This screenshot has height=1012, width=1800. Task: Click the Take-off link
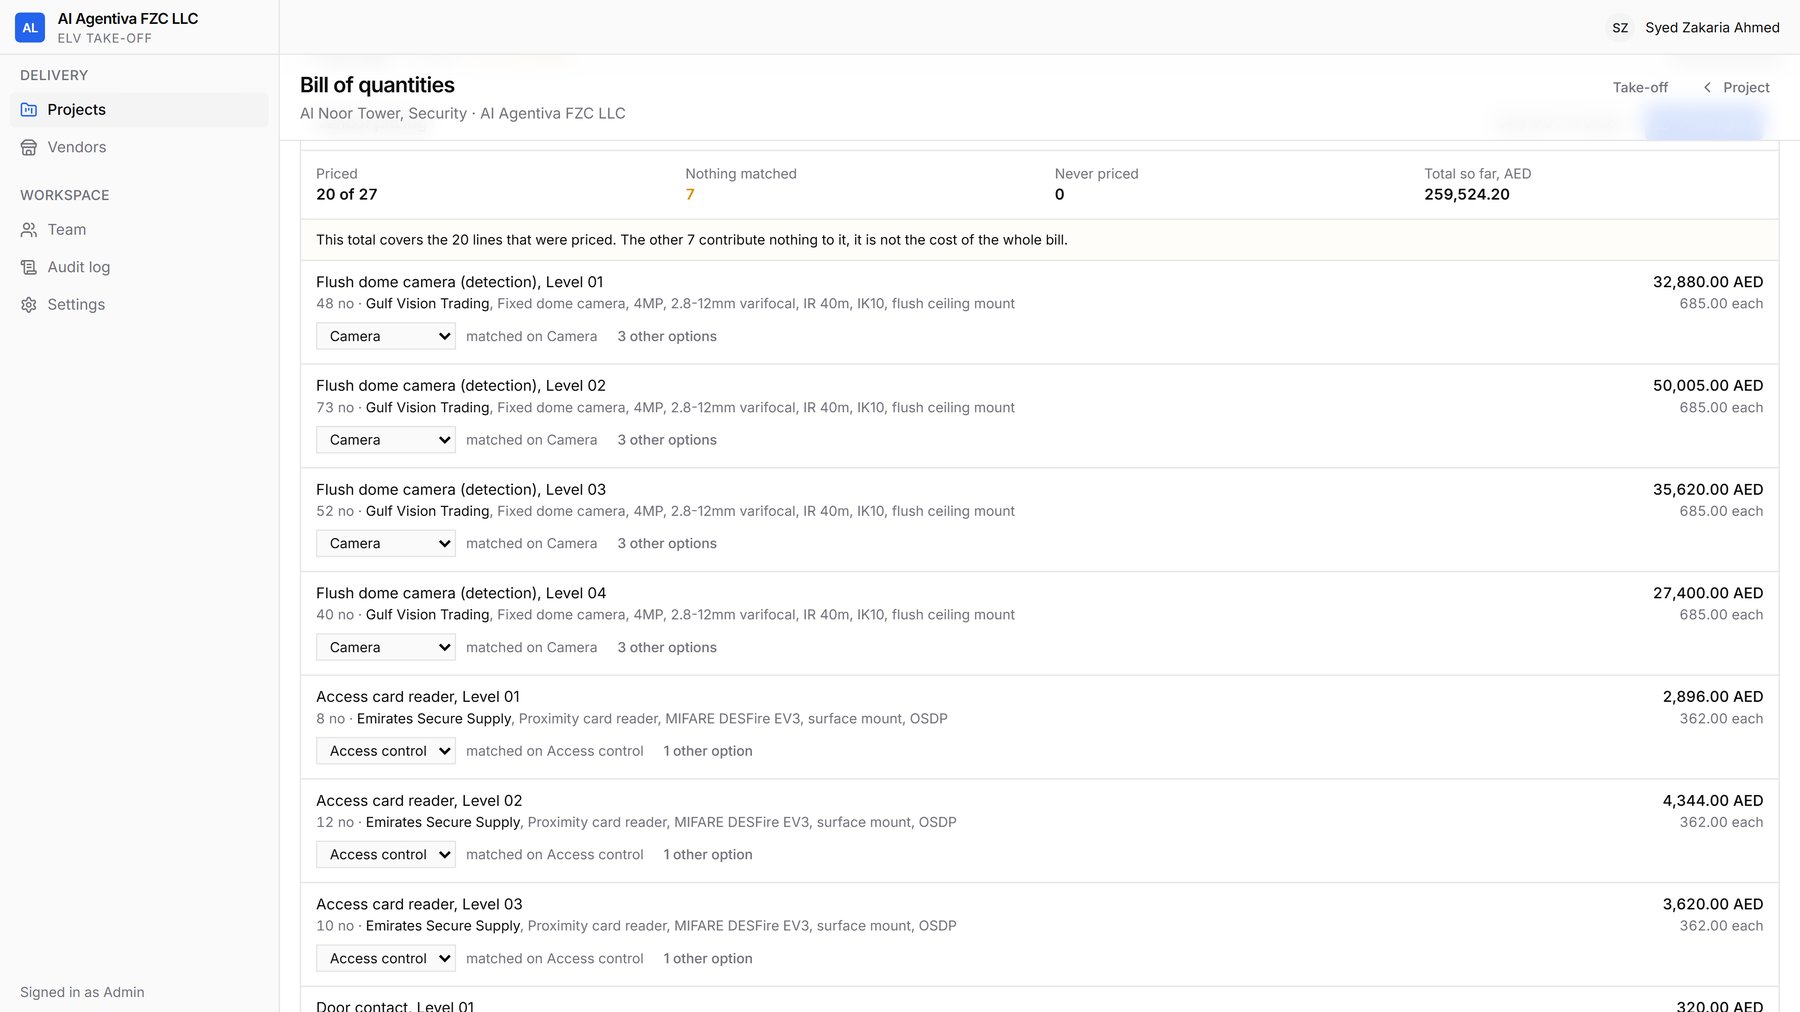pos(1640,88)
